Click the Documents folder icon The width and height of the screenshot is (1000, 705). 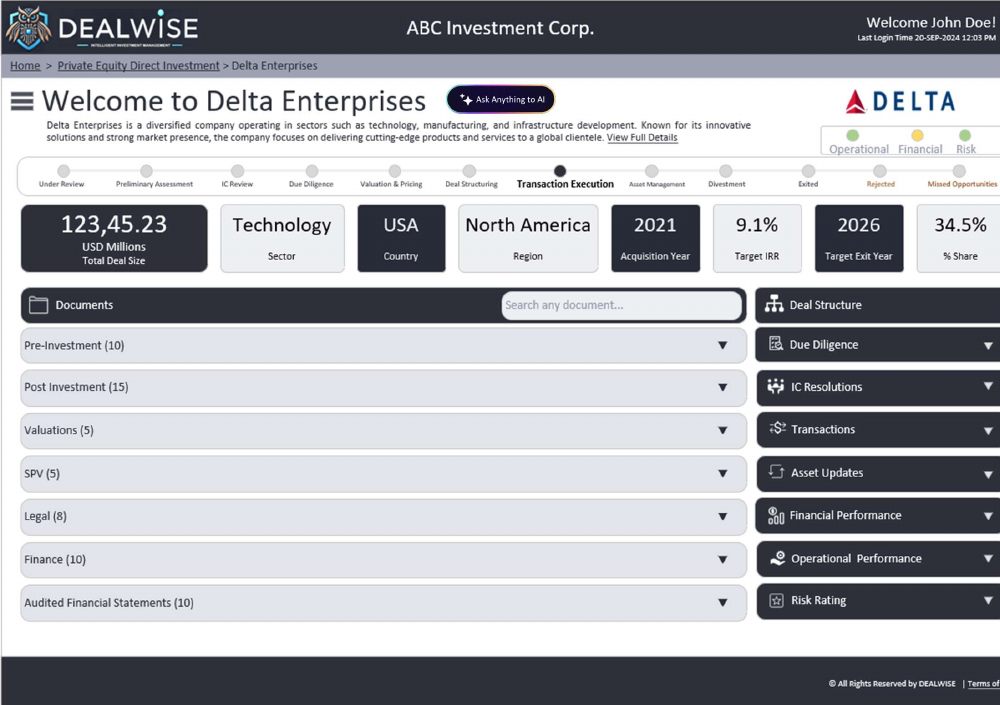click(38, 305)
